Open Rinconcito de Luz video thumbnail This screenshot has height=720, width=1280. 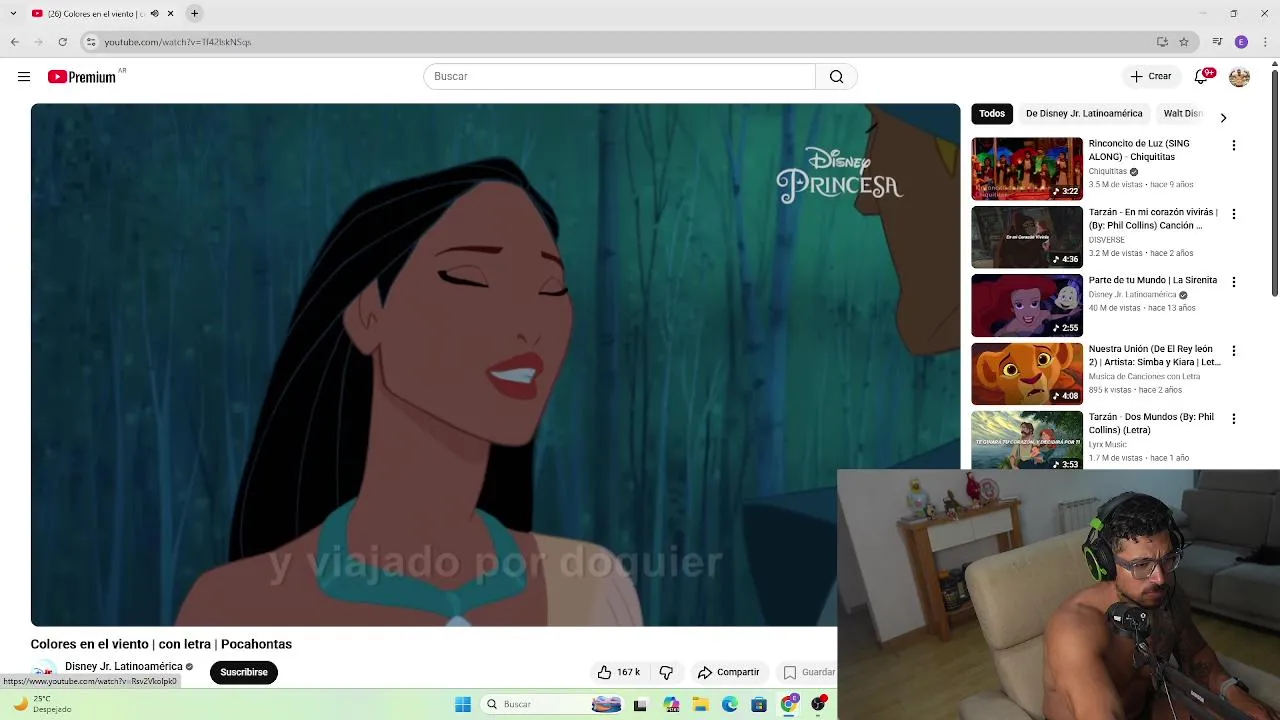1027,168
